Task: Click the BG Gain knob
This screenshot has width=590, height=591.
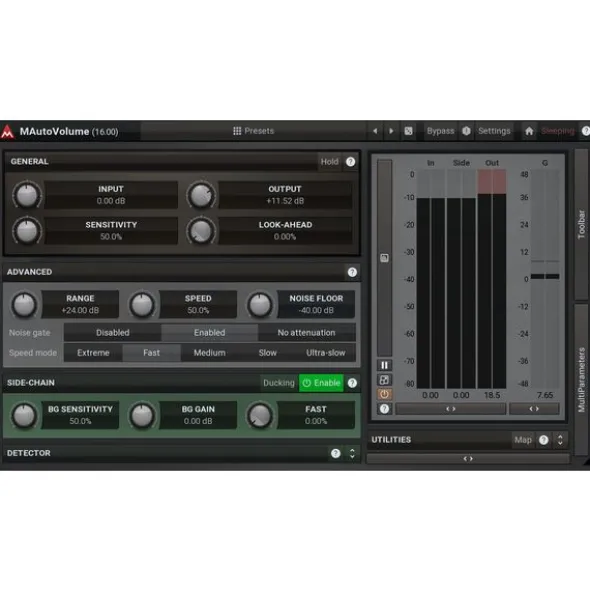Action: (x=142, y=415)
